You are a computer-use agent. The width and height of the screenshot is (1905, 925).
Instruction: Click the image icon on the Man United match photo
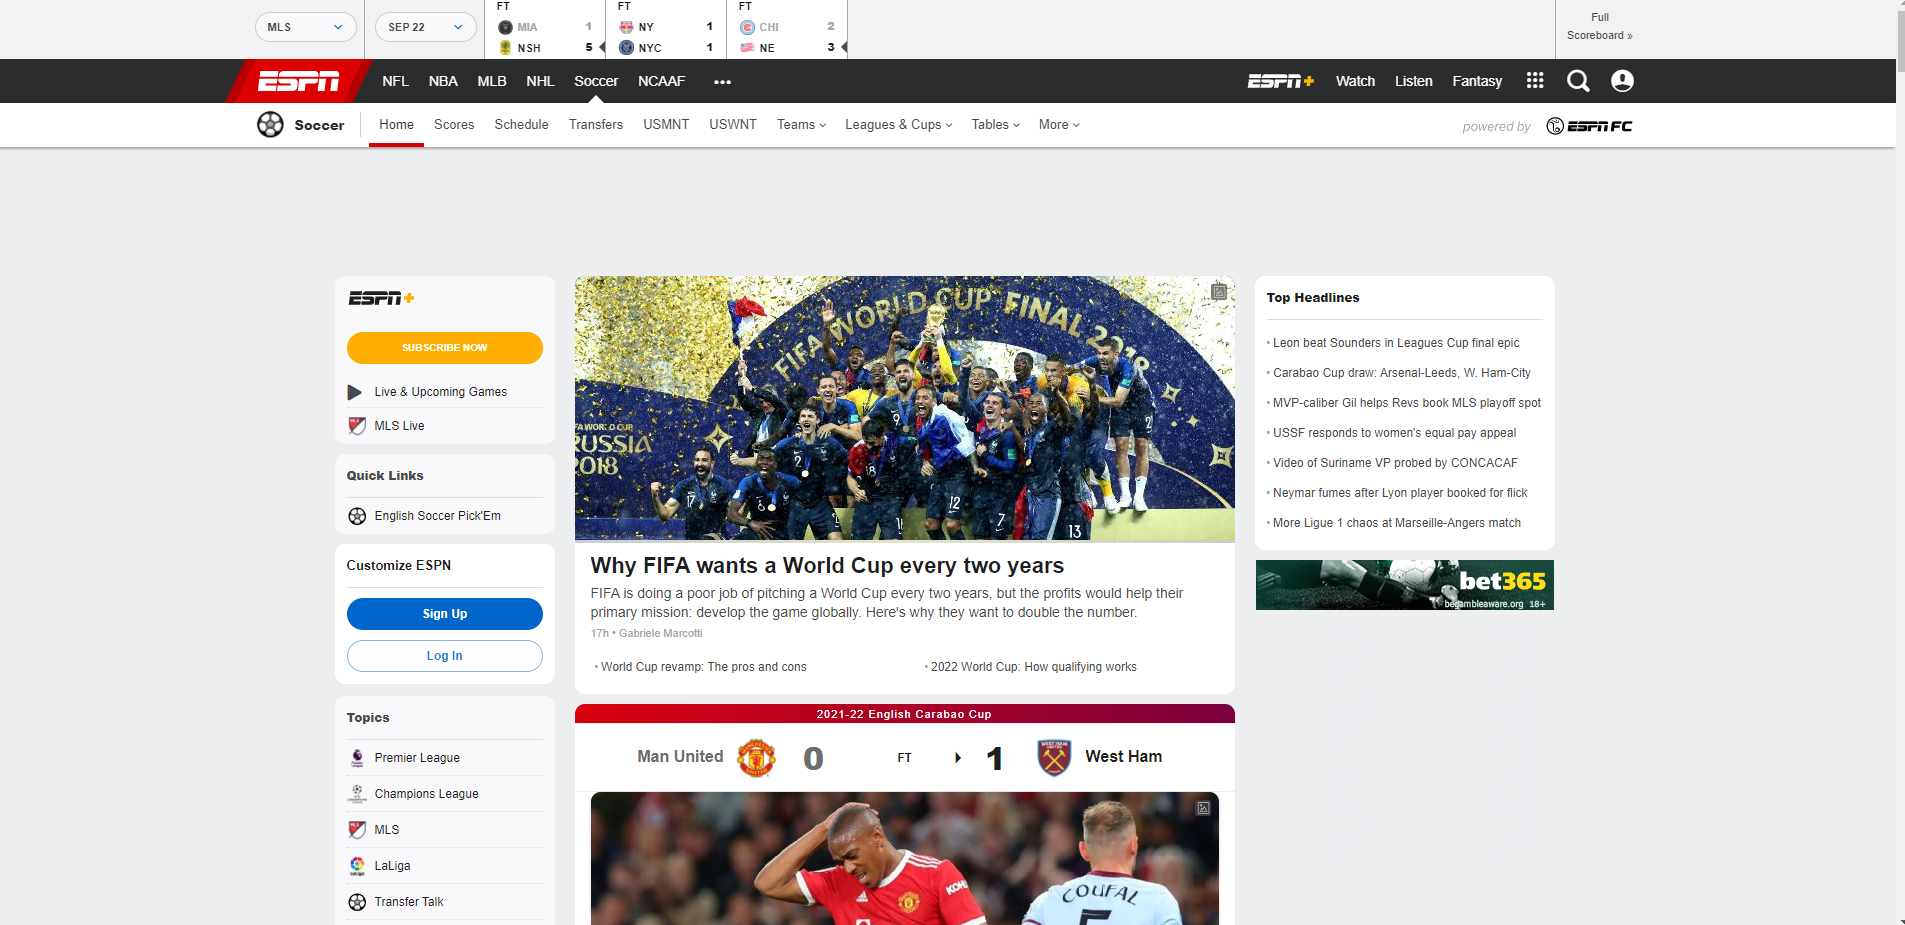[1203, 808]
